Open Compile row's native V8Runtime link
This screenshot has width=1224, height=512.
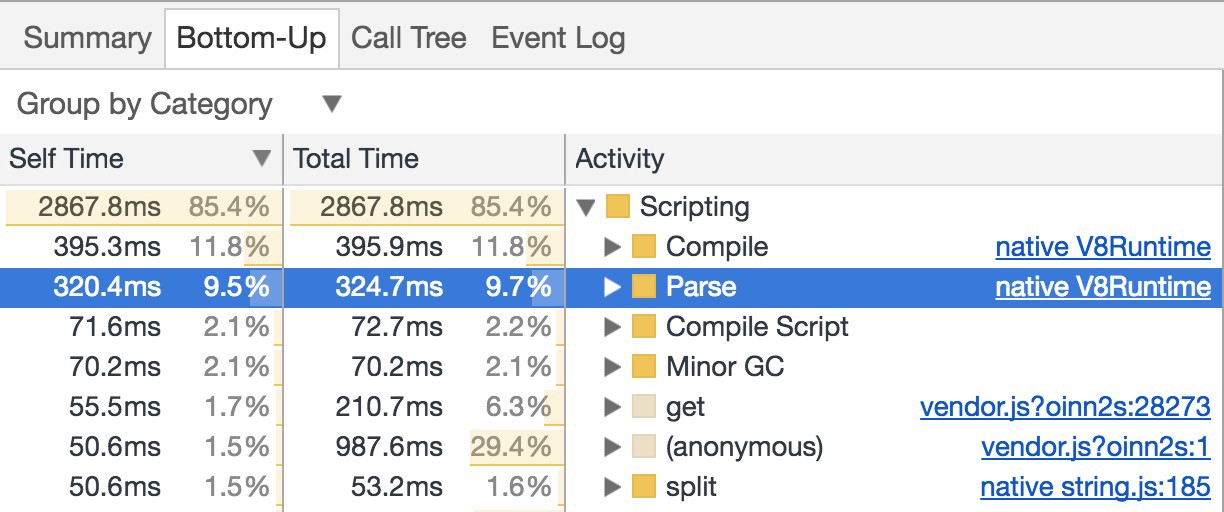[x=1102, y=247]
